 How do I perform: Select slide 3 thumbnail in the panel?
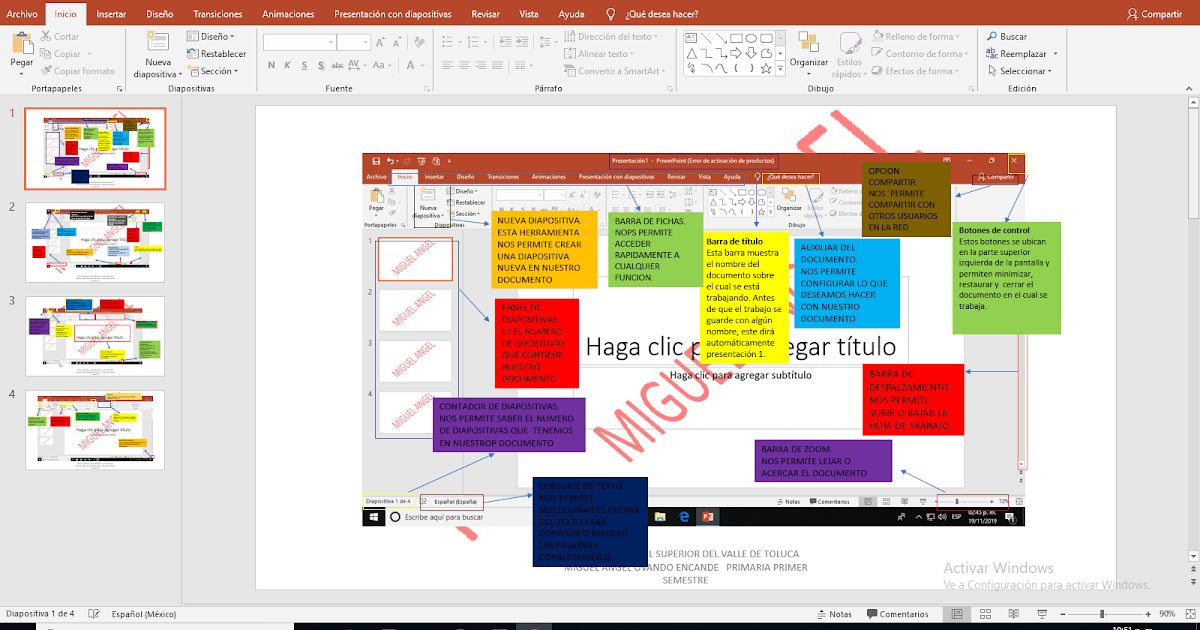click(95, 338)
